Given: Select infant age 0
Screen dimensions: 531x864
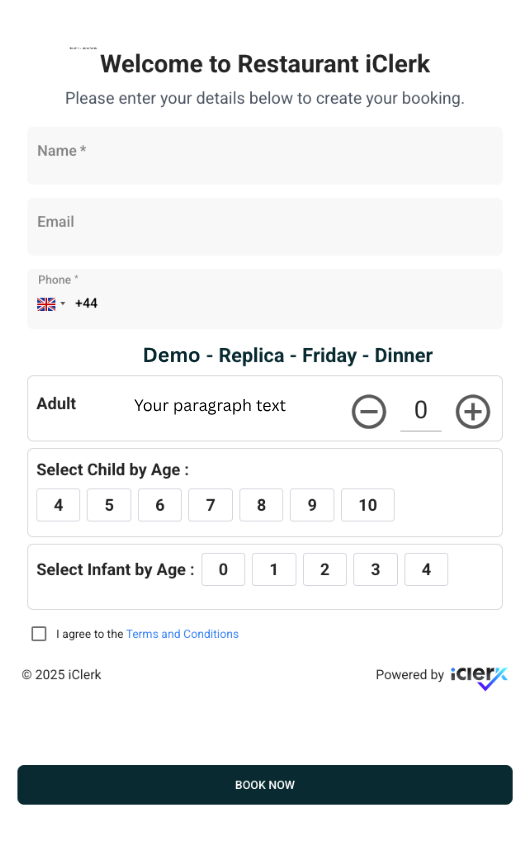Looking at the screenshot, I should click(x=223, y=569).
